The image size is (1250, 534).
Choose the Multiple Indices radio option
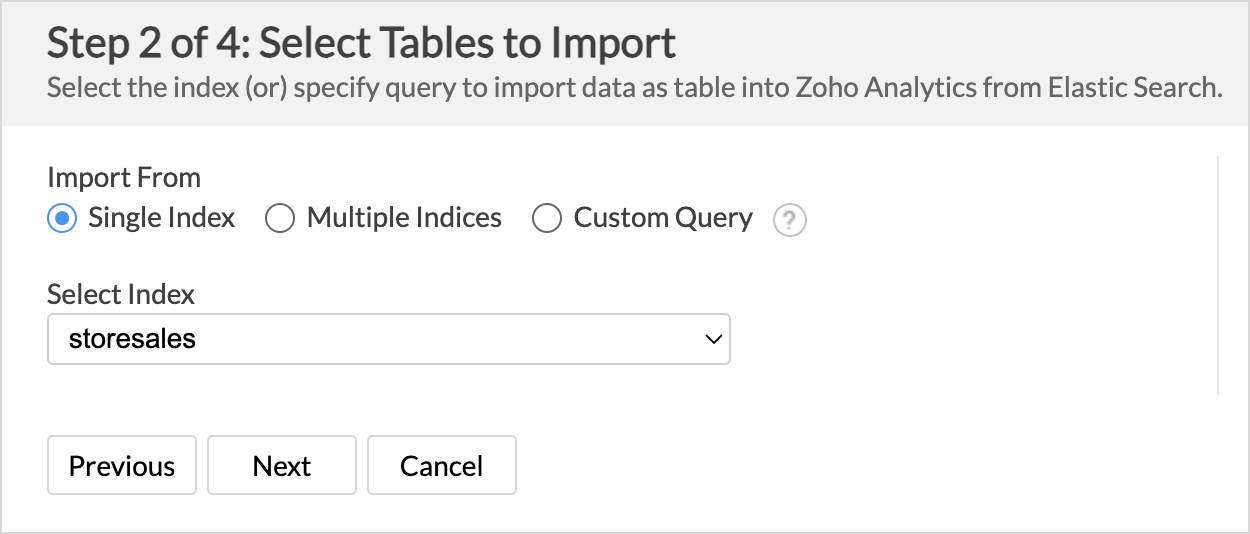280,218
